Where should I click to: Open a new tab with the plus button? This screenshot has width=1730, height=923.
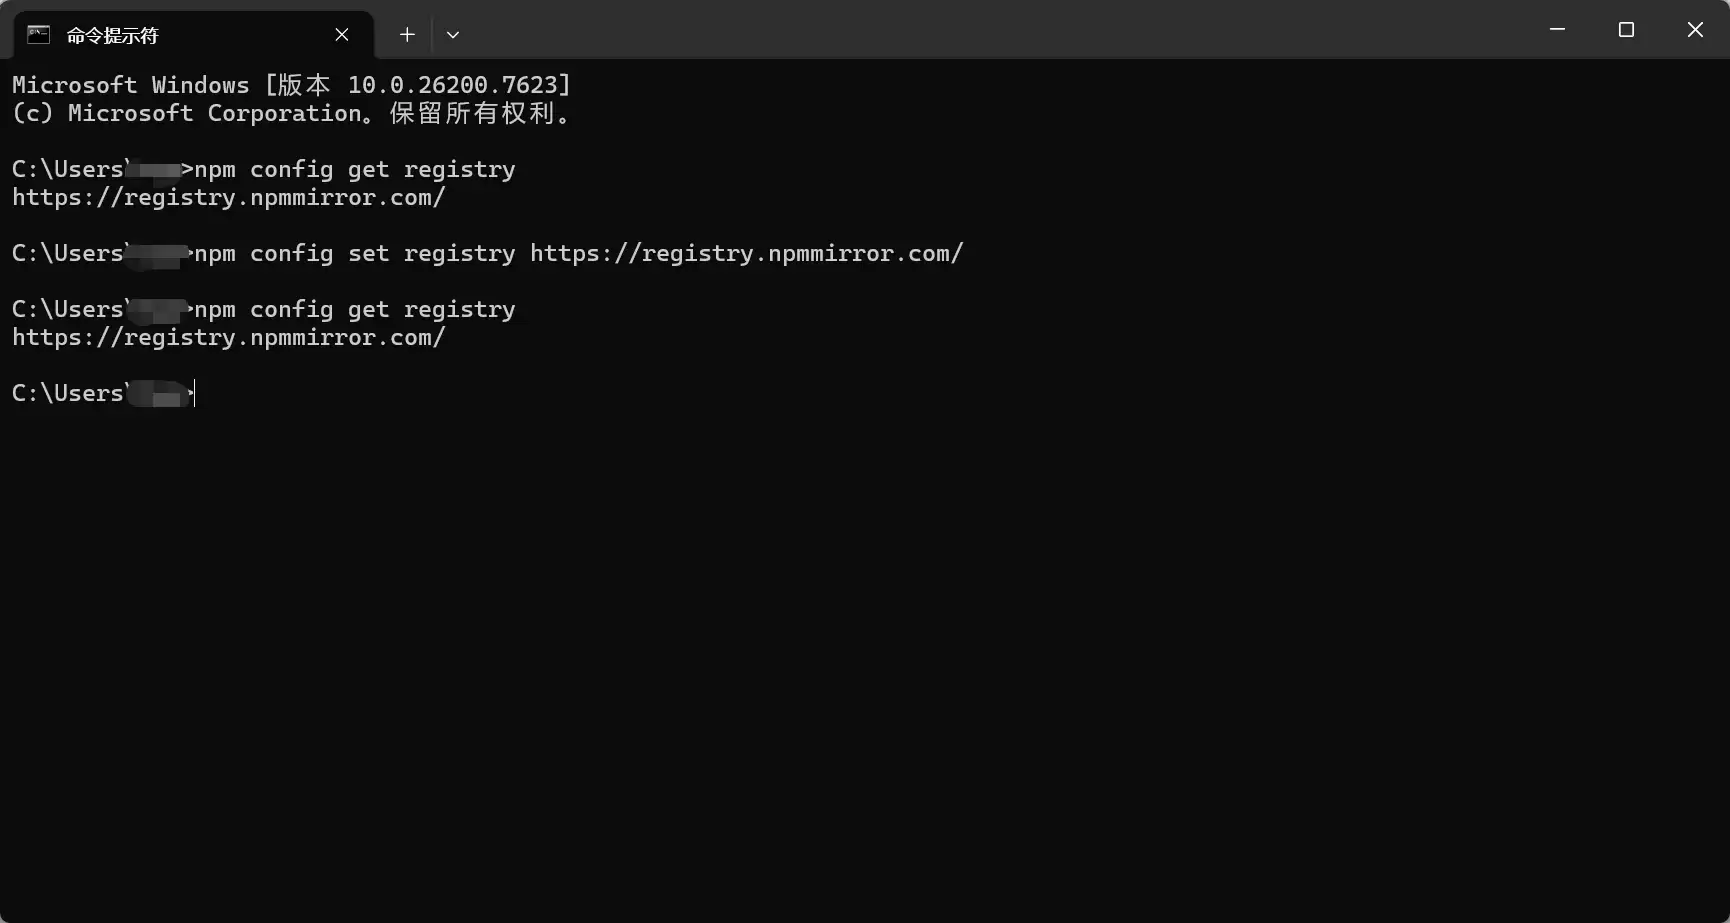pos(407,35)
